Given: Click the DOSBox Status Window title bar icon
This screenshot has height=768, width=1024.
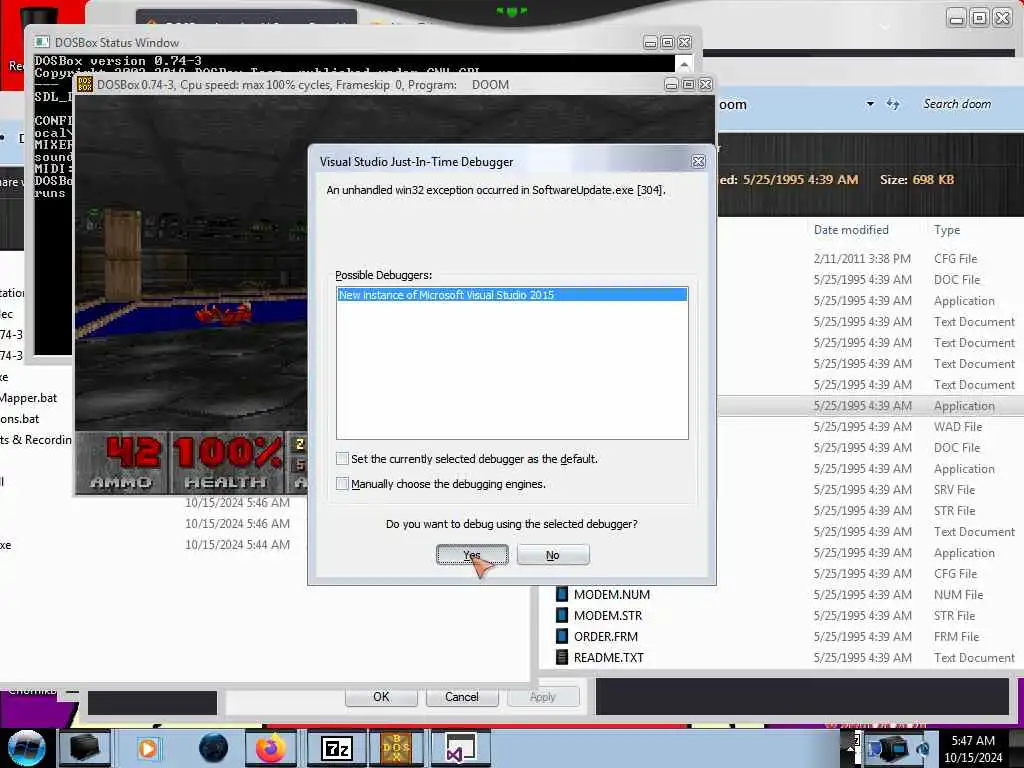Looking at the screenshot, I should 42,42.
